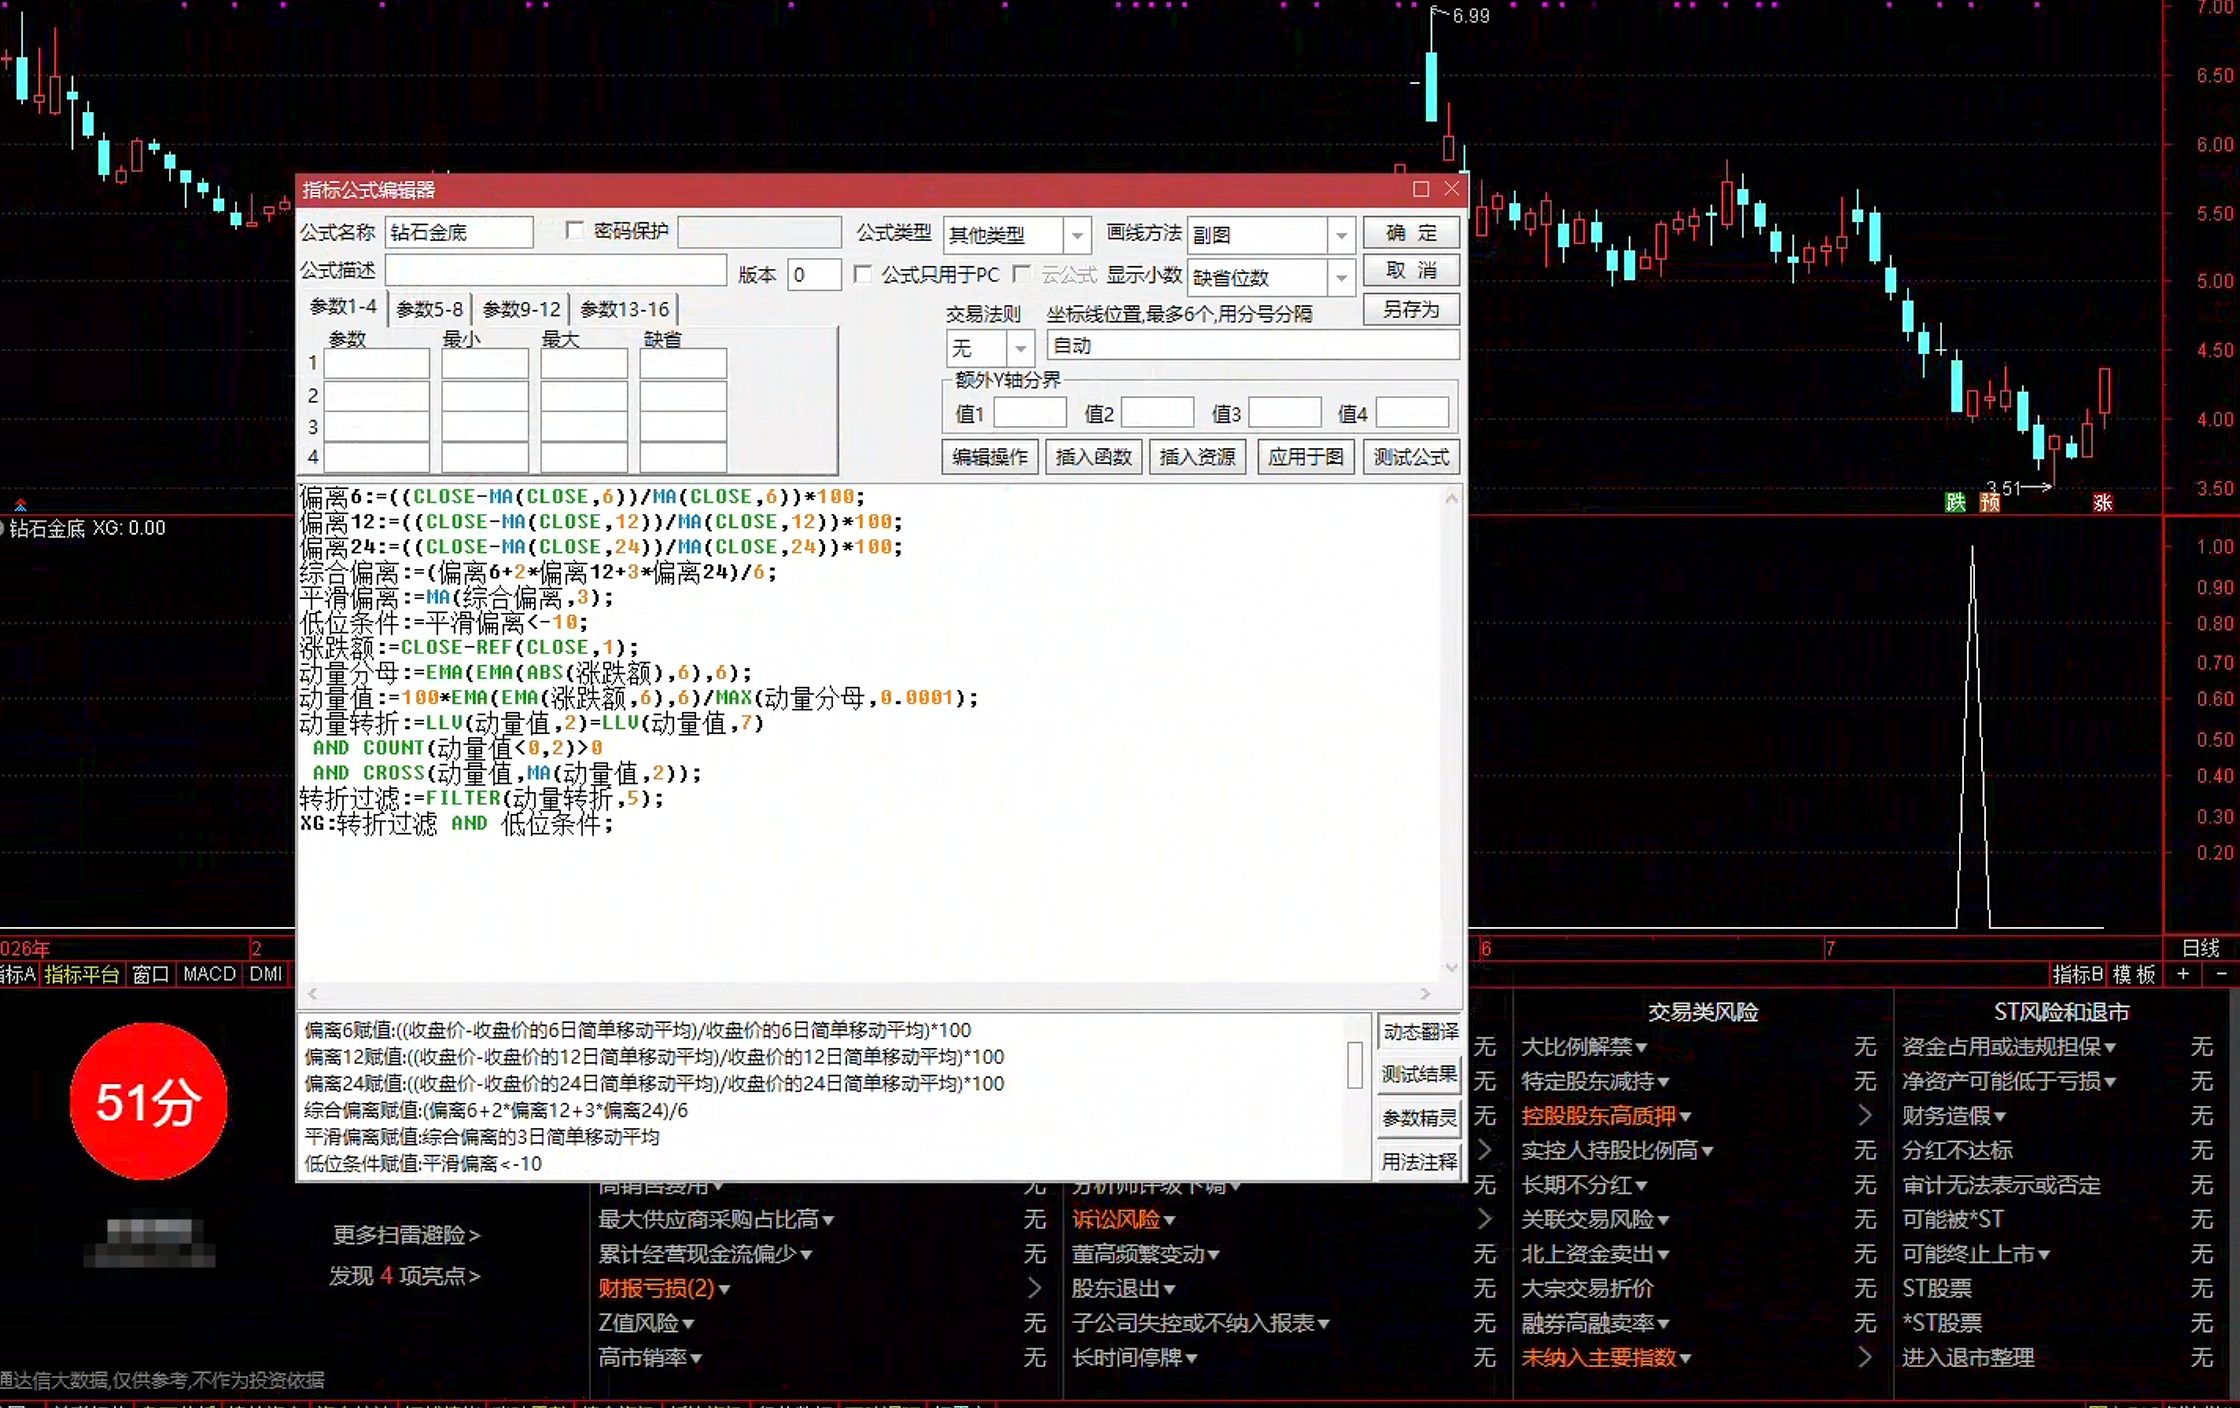Image resolution: width=2240 pixels, height=1408 pixels.
Task: Open the 发现 4 项亮点 link
Action: coord(405,1276)
